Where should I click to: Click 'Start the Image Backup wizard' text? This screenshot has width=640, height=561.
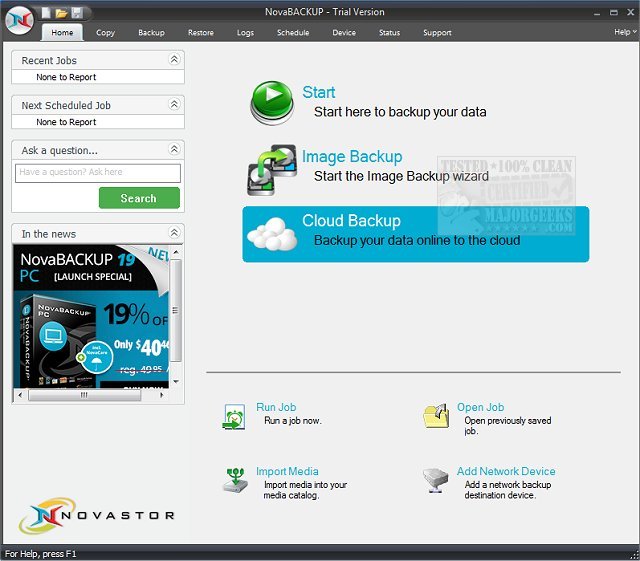pyautogui.click(x=401, y=176)
